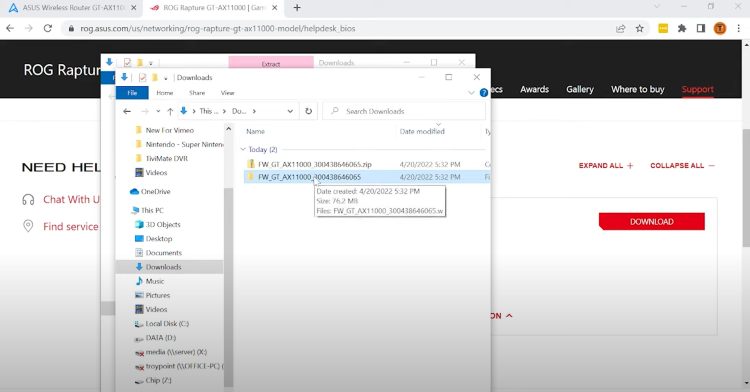The image size is (750, 392).
Task: Open the Awards page link
Action: (x=534, y=89)
